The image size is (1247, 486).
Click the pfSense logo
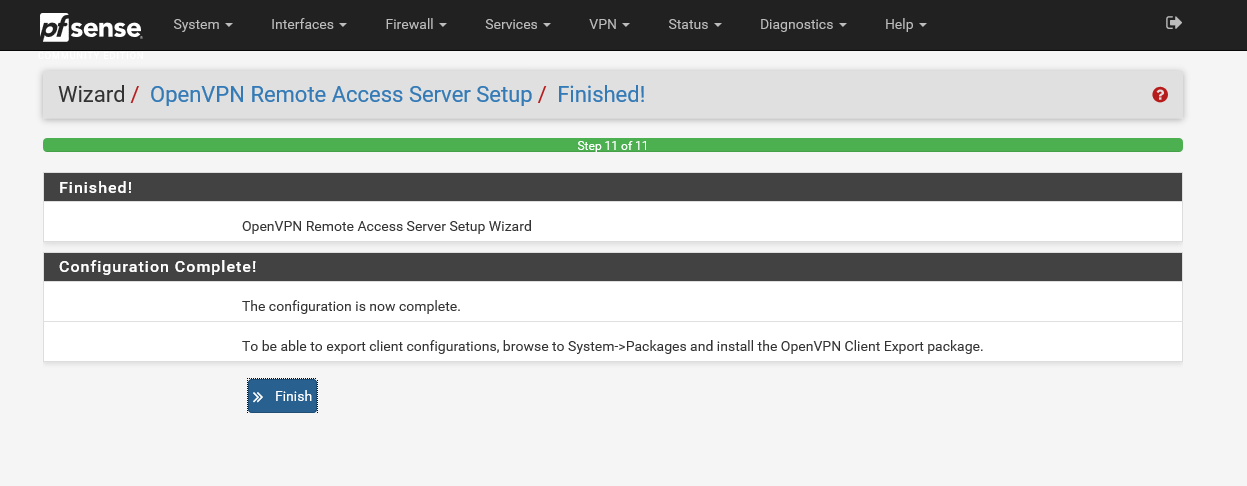(x=91, y=26)
